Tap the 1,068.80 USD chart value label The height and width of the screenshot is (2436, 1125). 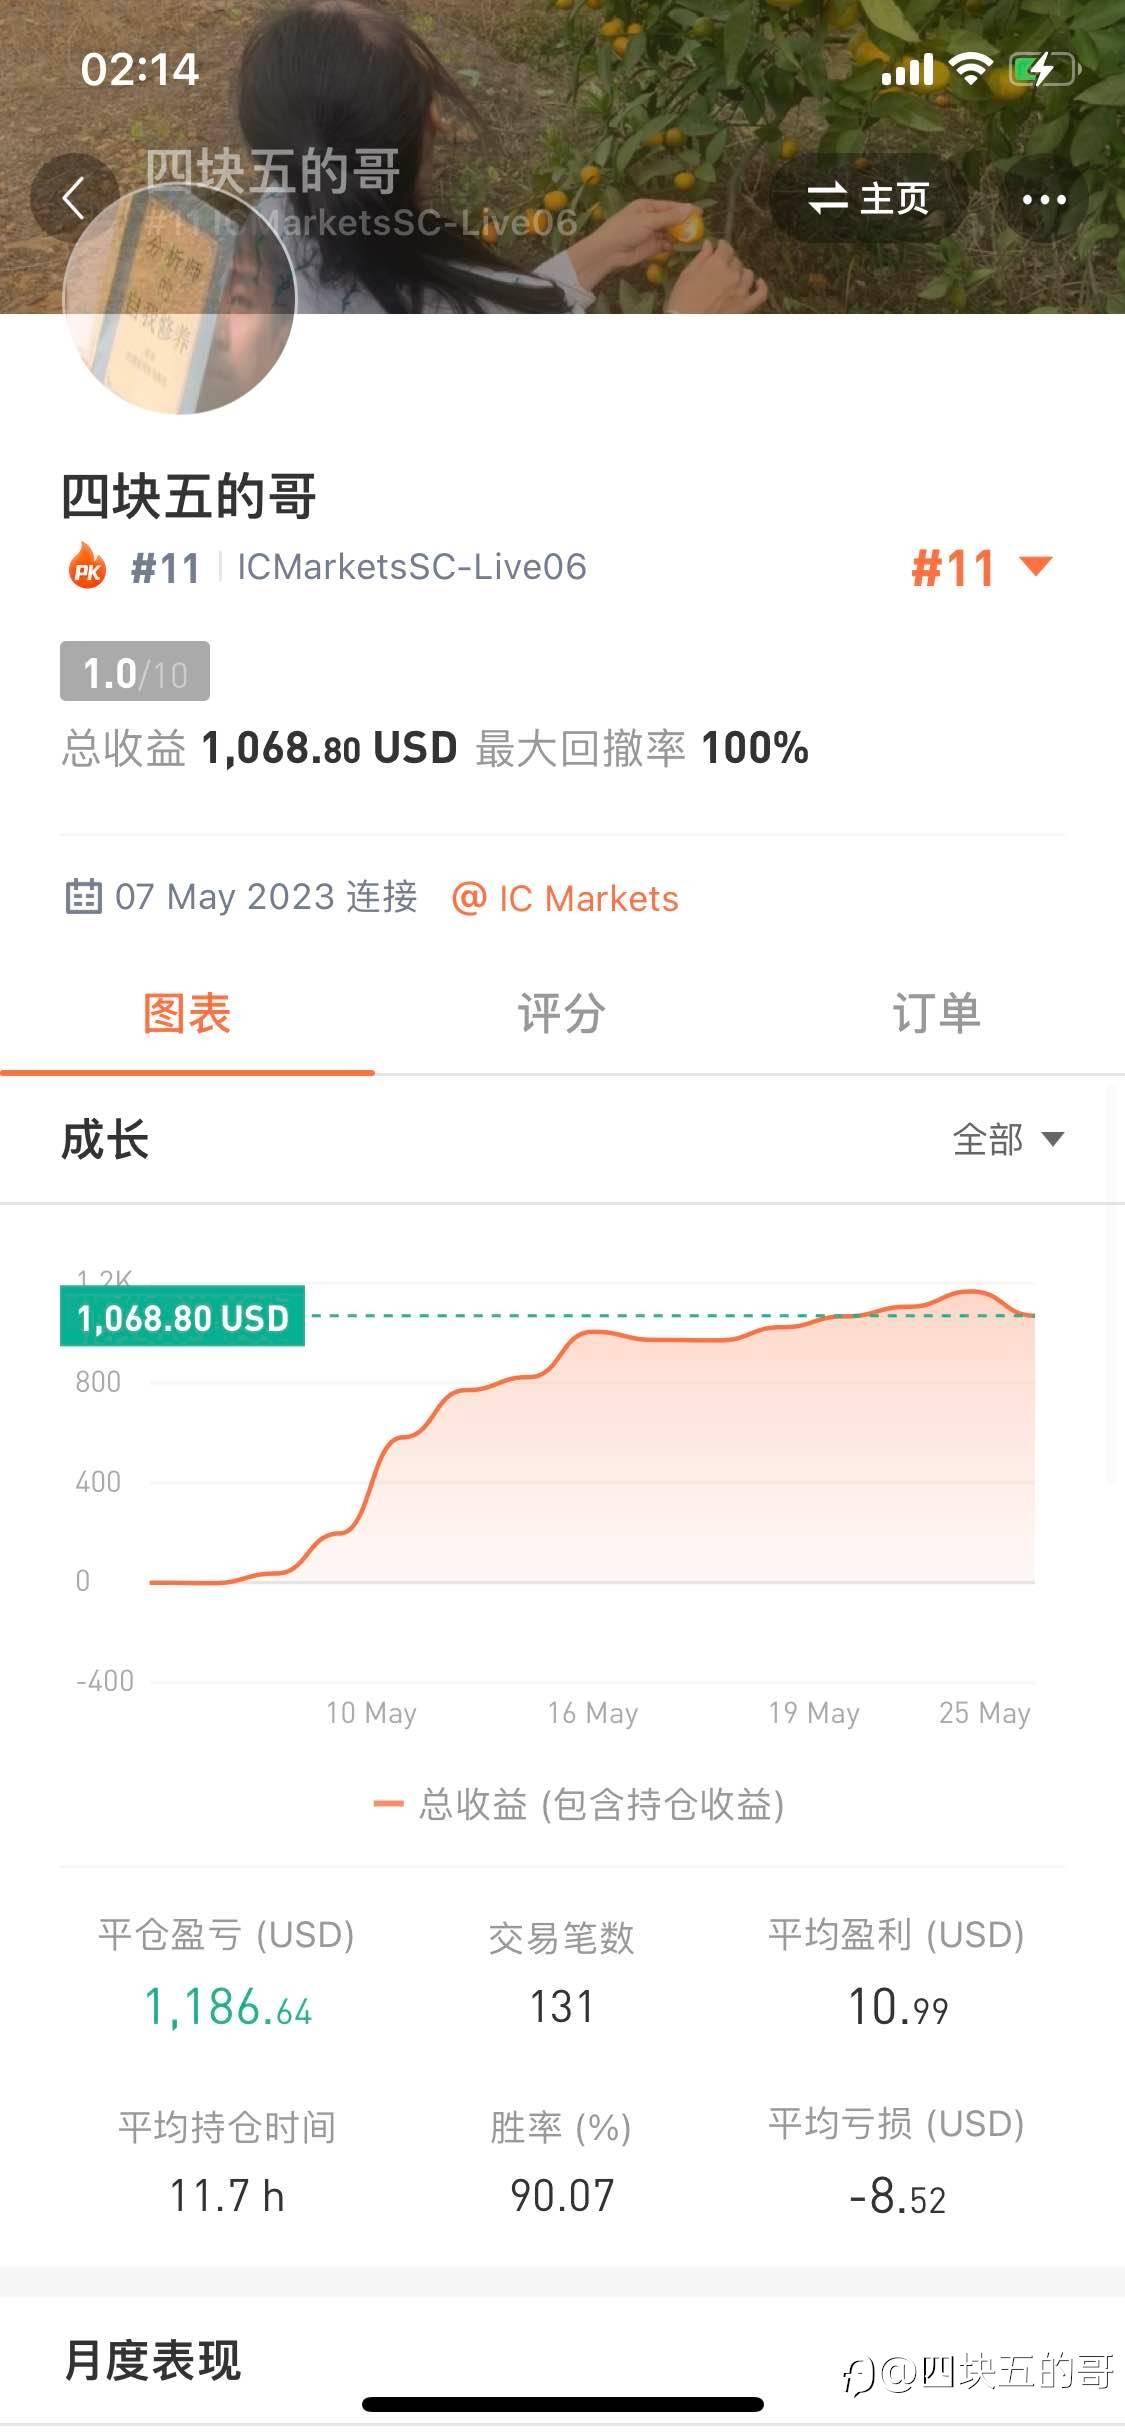(183, 1317)
